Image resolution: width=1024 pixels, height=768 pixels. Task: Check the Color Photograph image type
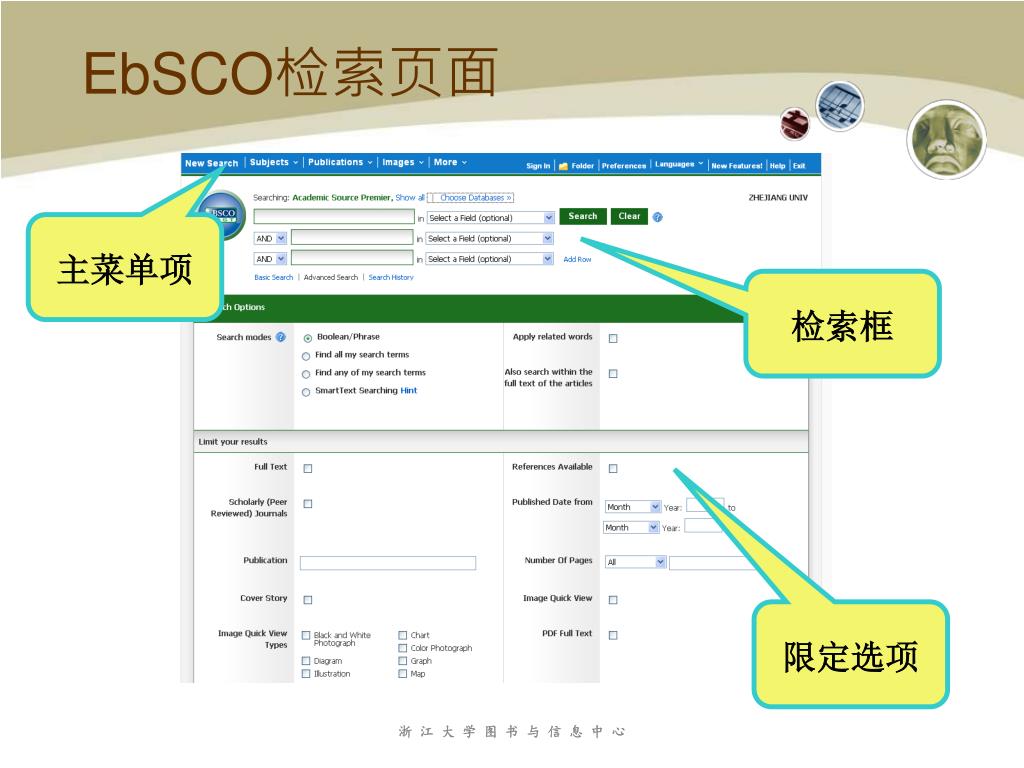click(403, 648)
